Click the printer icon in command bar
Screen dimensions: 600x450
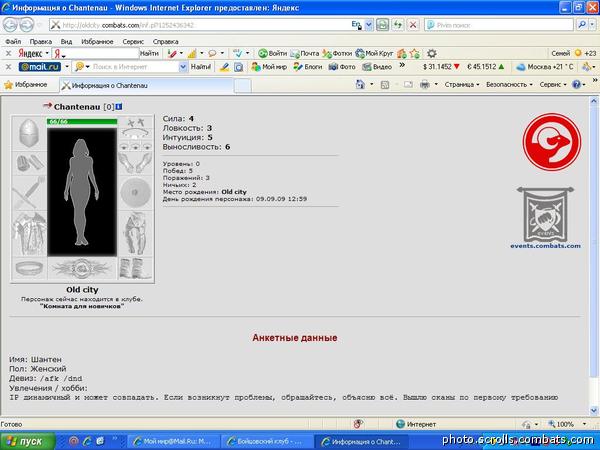click(425, 85)
